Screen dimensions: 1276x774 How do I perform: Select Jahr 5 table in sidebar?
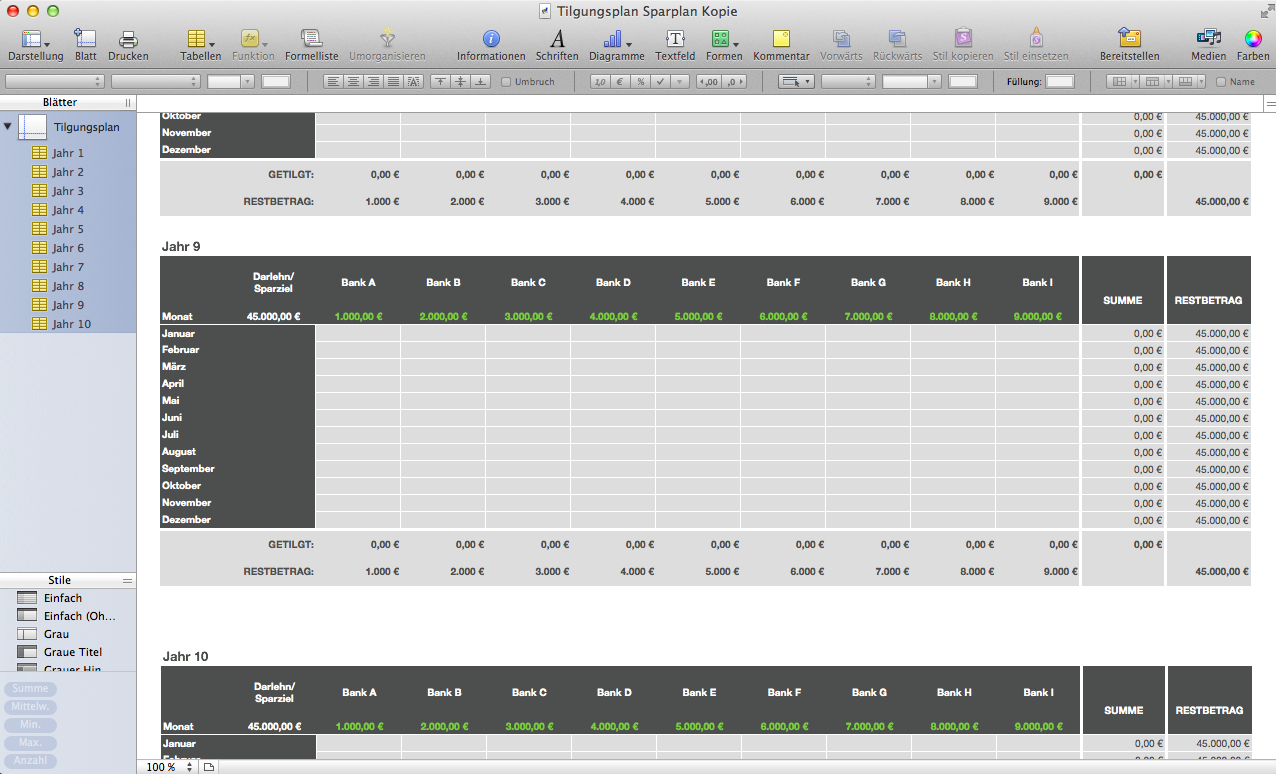tap(68, 229)
